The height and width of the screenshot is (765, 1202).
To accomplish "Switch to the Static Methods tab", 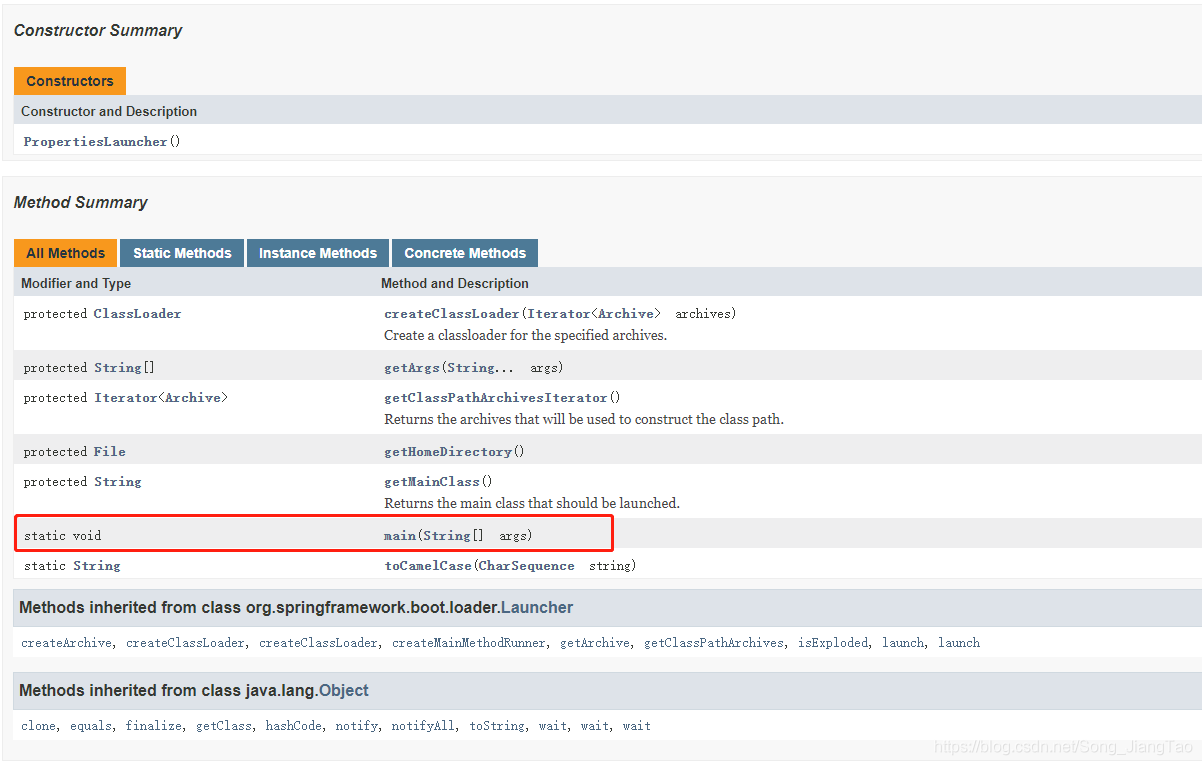I will click(182, 253).
